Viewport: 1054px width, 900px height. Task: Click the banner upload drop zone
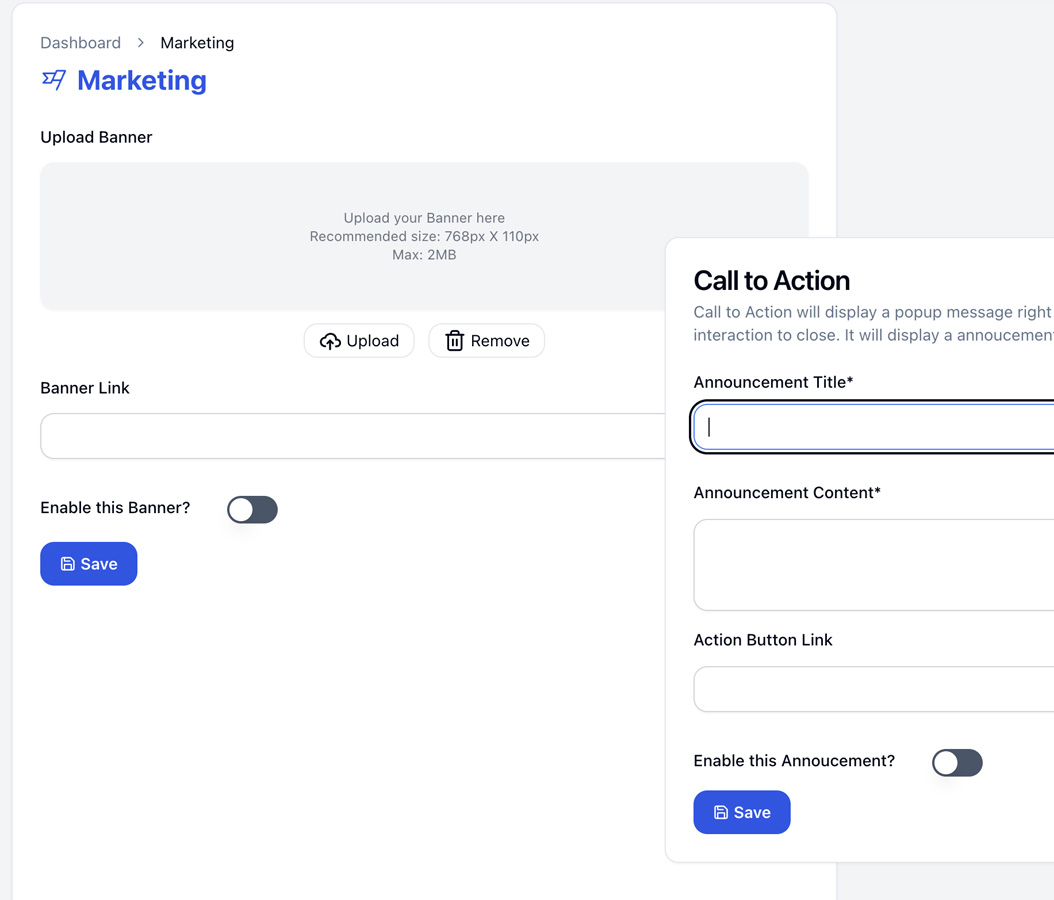click(x=424, y=236)
